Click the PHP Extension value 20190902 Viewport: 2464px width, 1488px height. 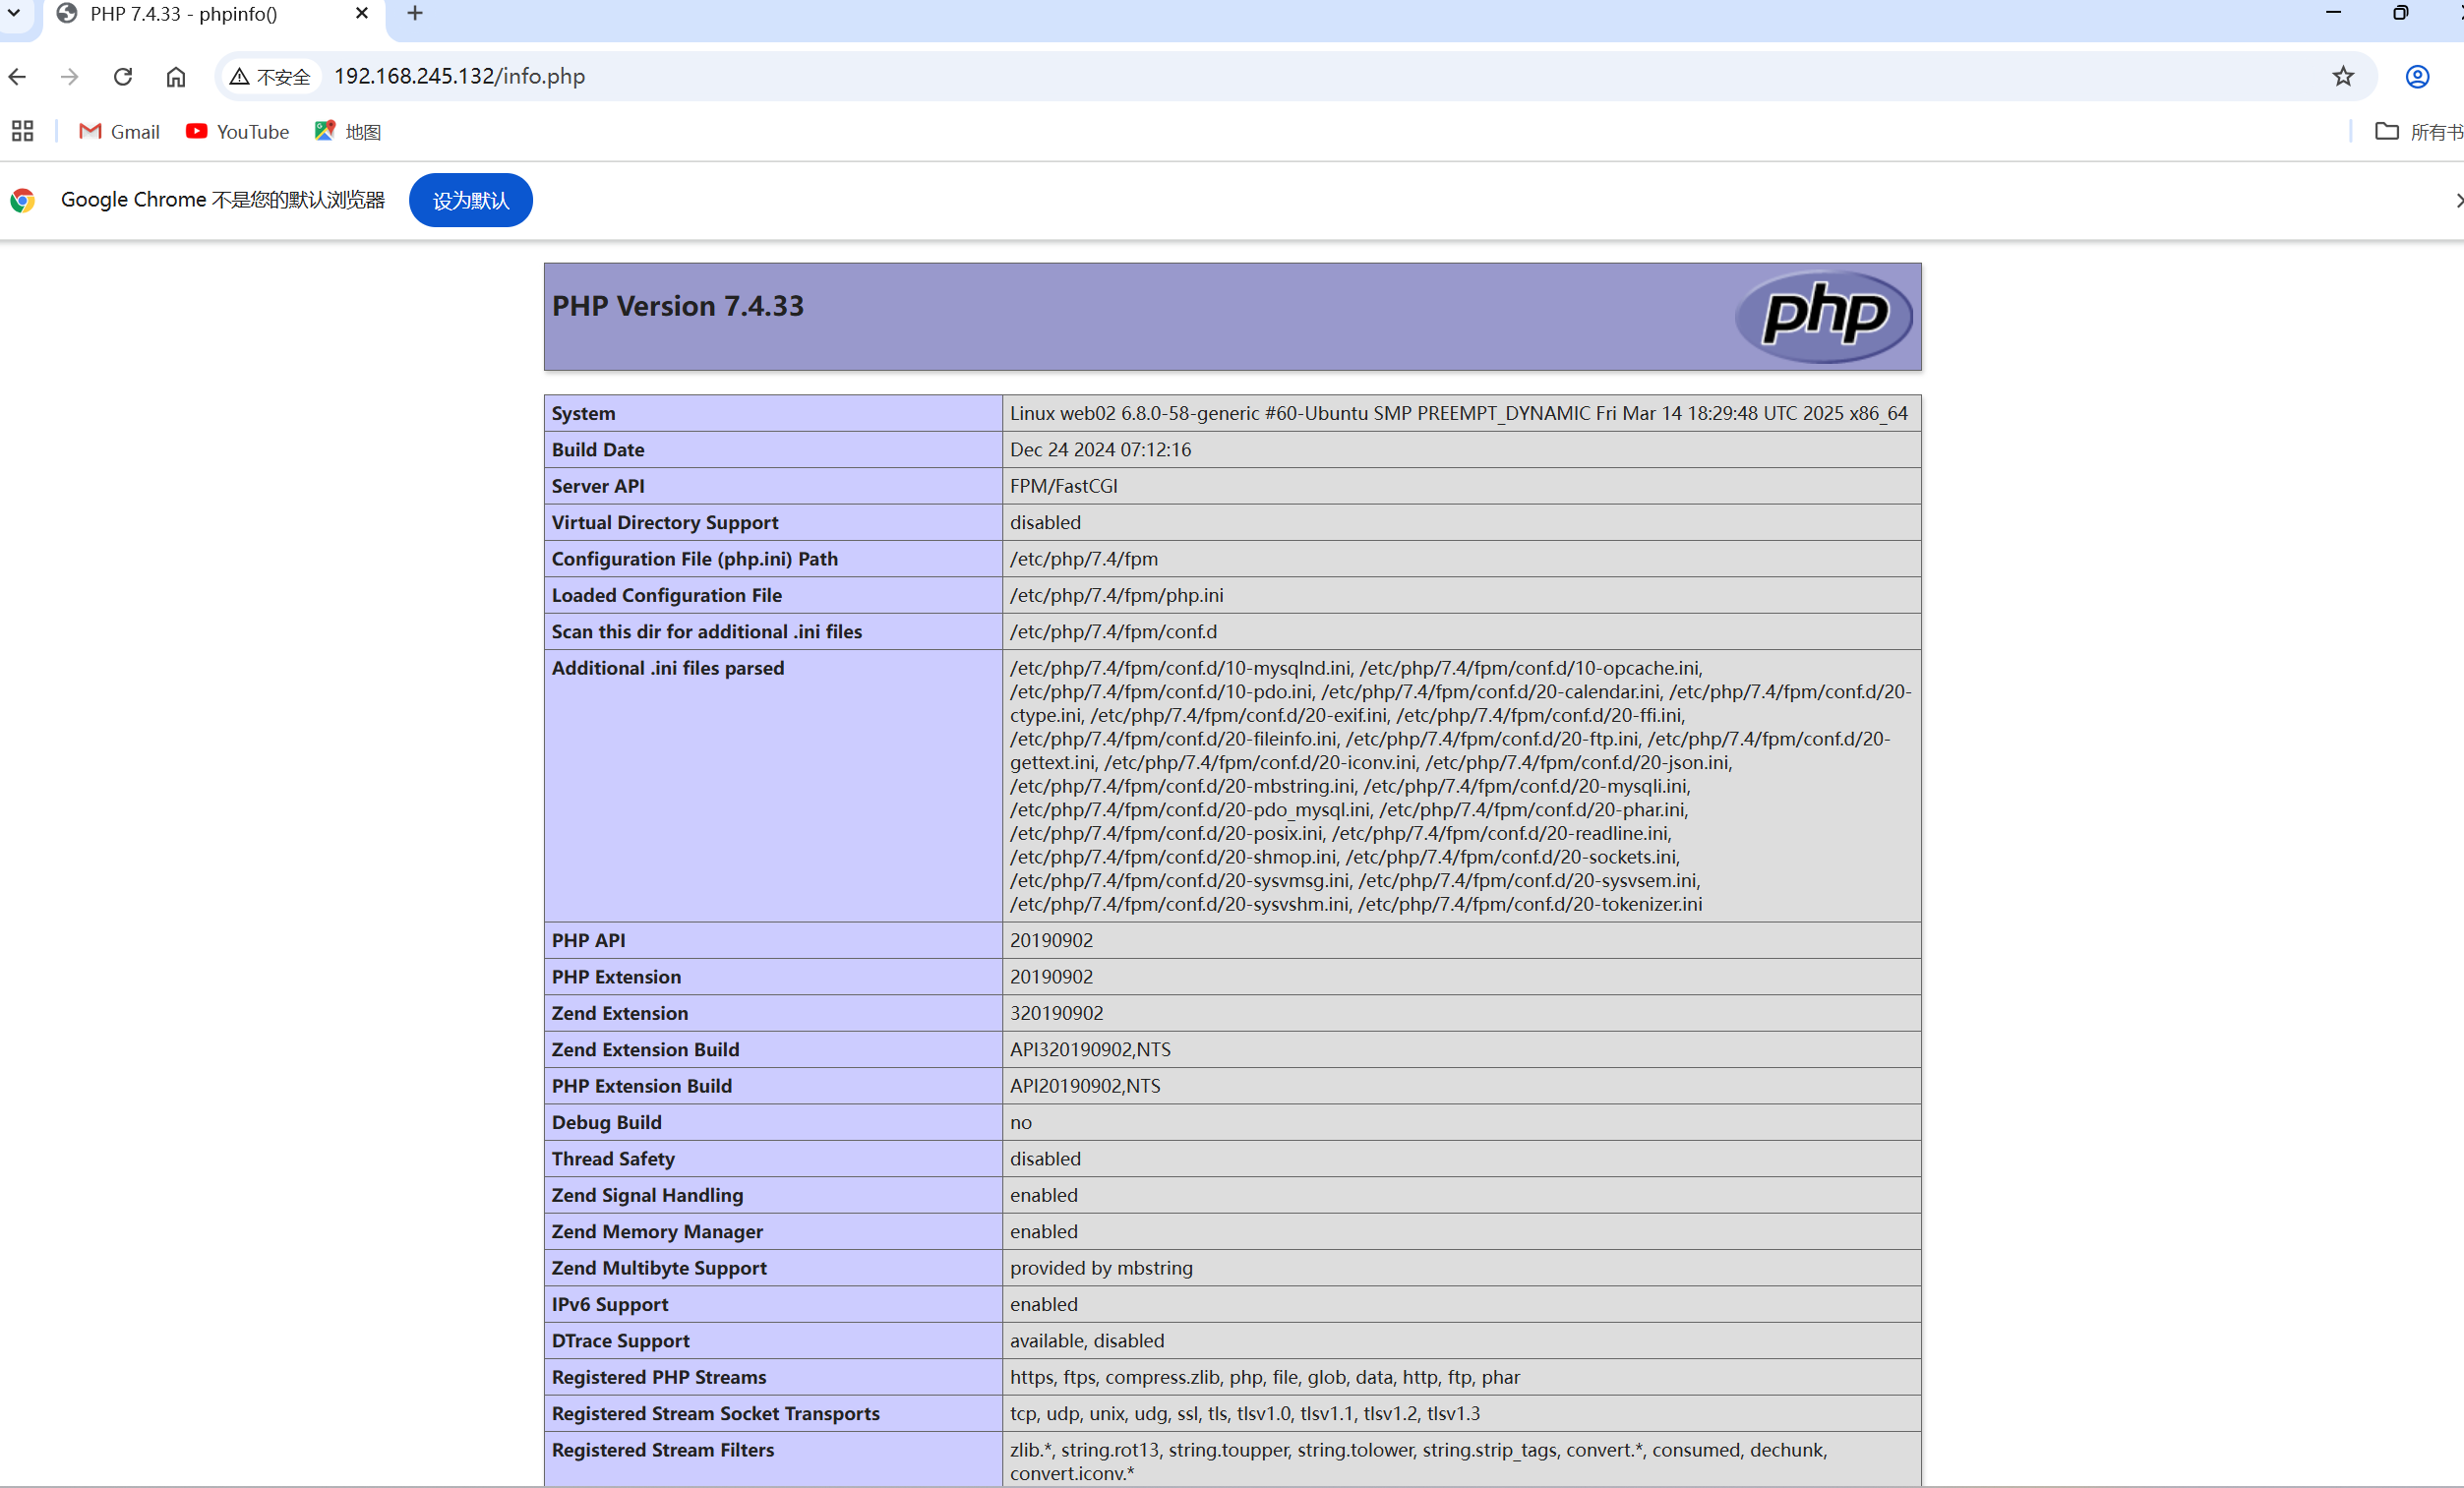pyautogui.click(x=1051, y=977)
